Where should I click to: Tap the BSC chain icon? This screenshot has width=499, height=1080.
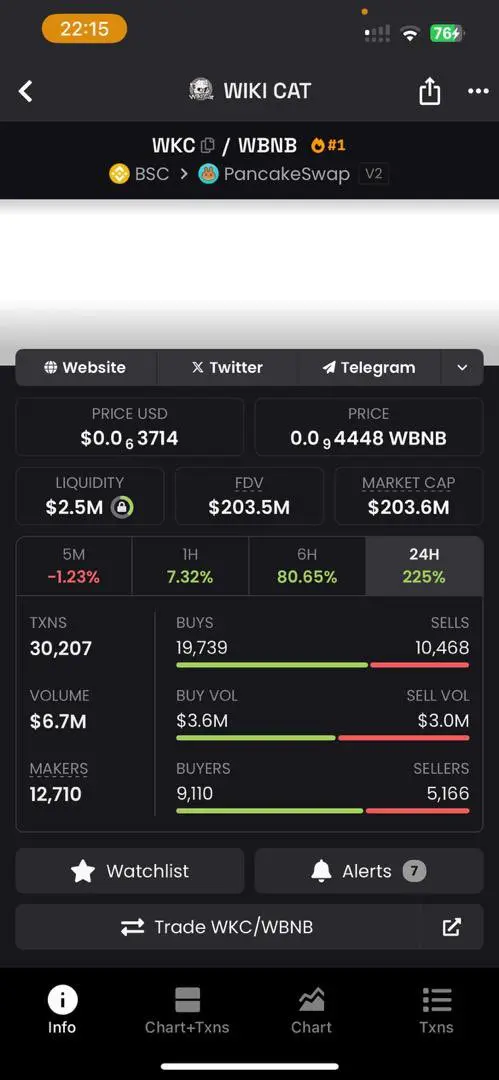119,174
